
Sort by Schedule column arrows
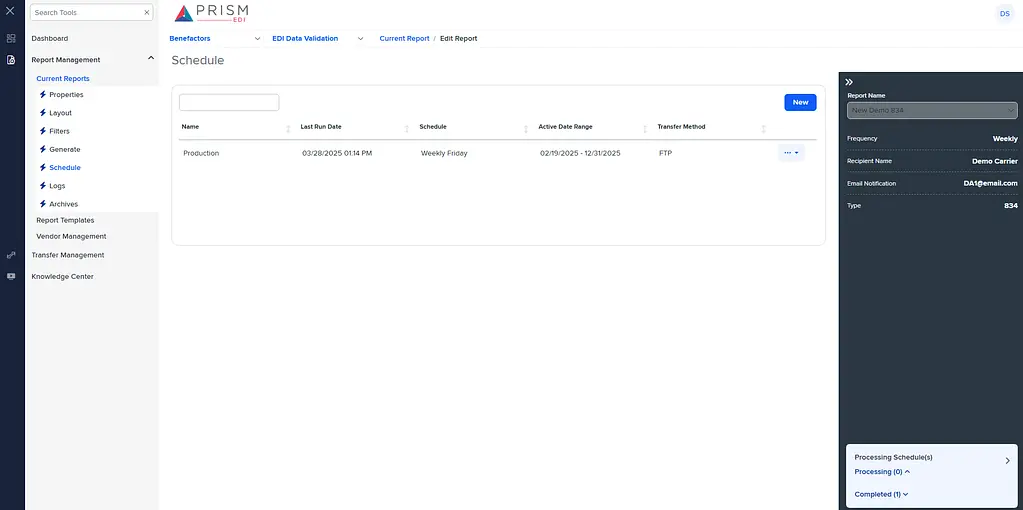point(526,128)
